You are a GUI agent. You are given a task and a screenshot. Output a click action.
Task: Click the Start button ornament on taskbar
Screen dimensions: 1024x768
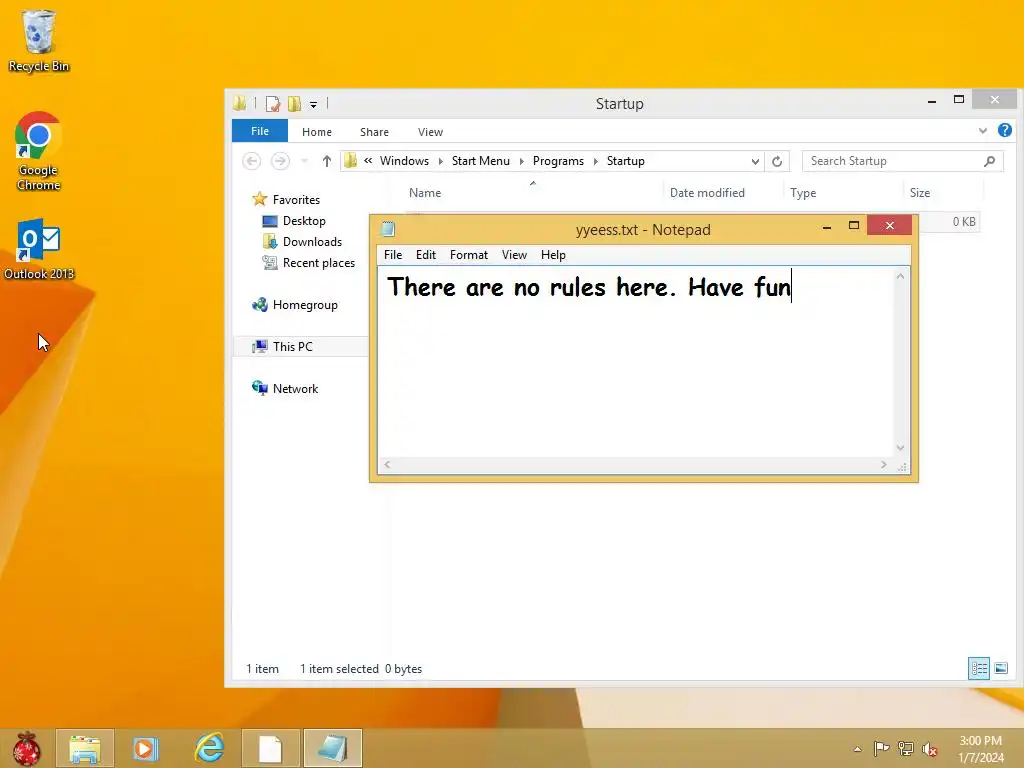[26, 748]
